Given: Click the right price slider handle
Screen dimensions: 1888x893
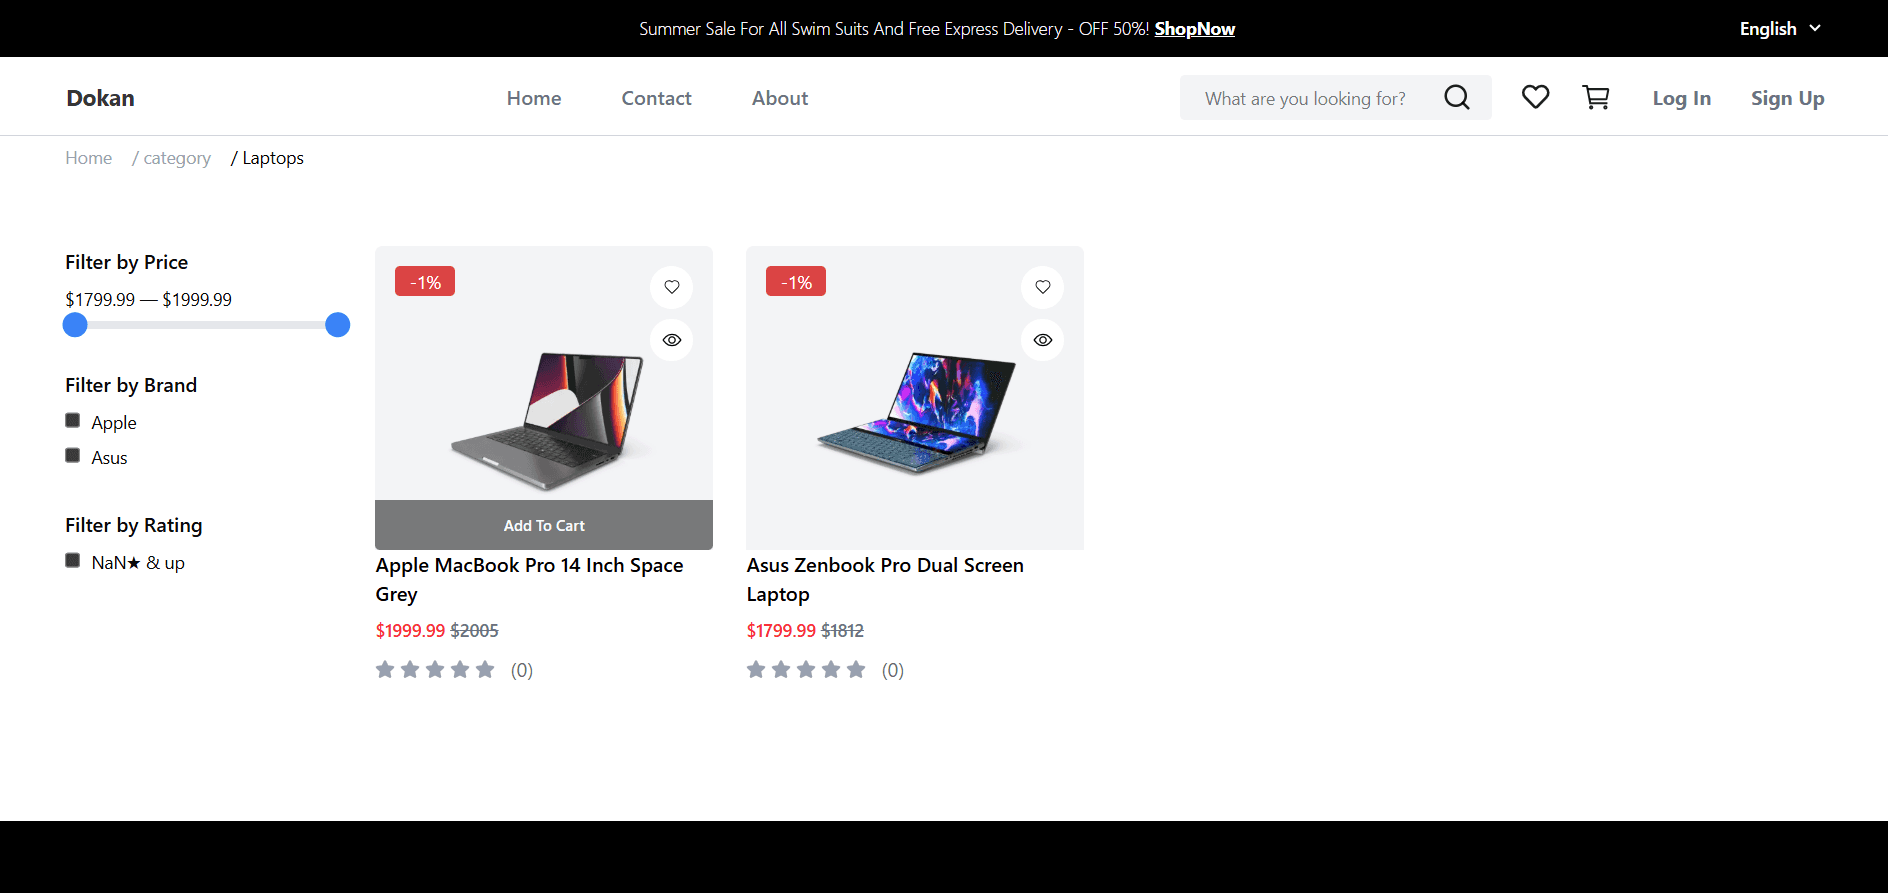Looking at the screenshot, I should pyautogui.click(x=338, y=325).
